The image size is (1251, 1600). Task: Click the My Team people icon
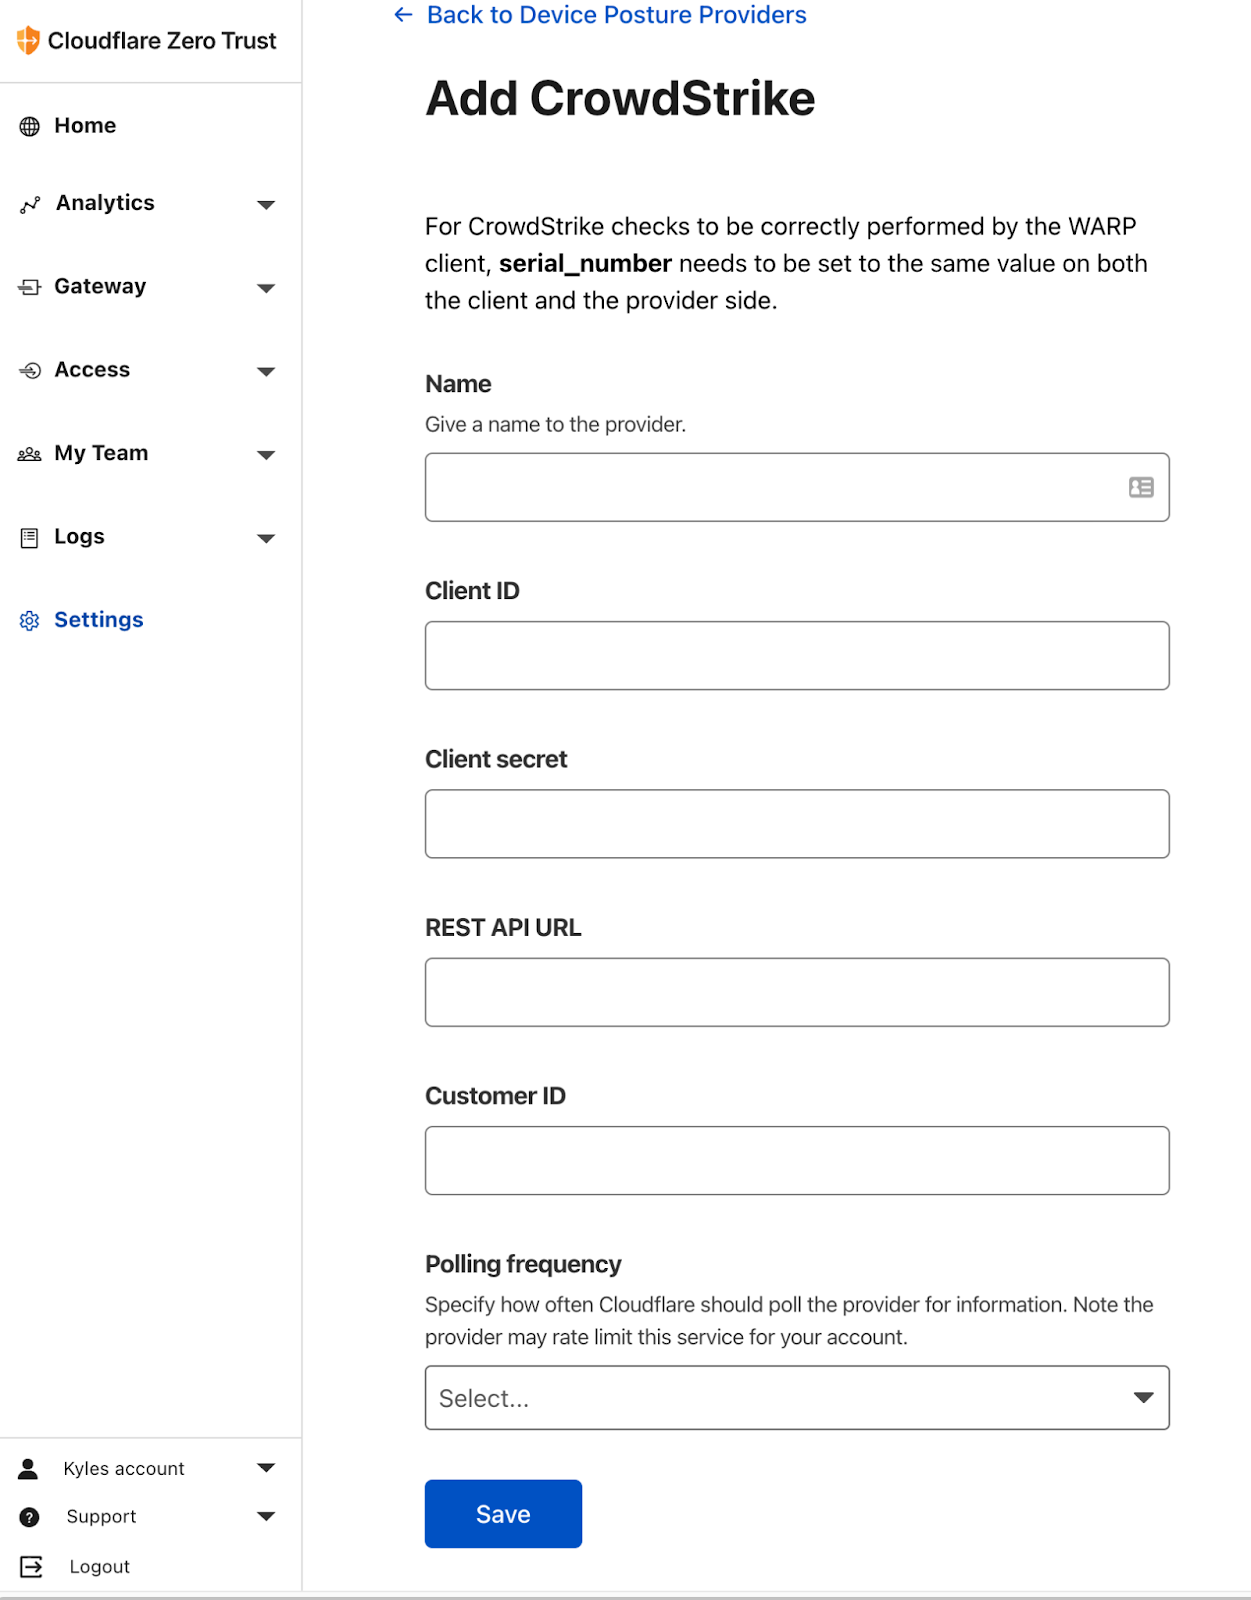(30, 454)
